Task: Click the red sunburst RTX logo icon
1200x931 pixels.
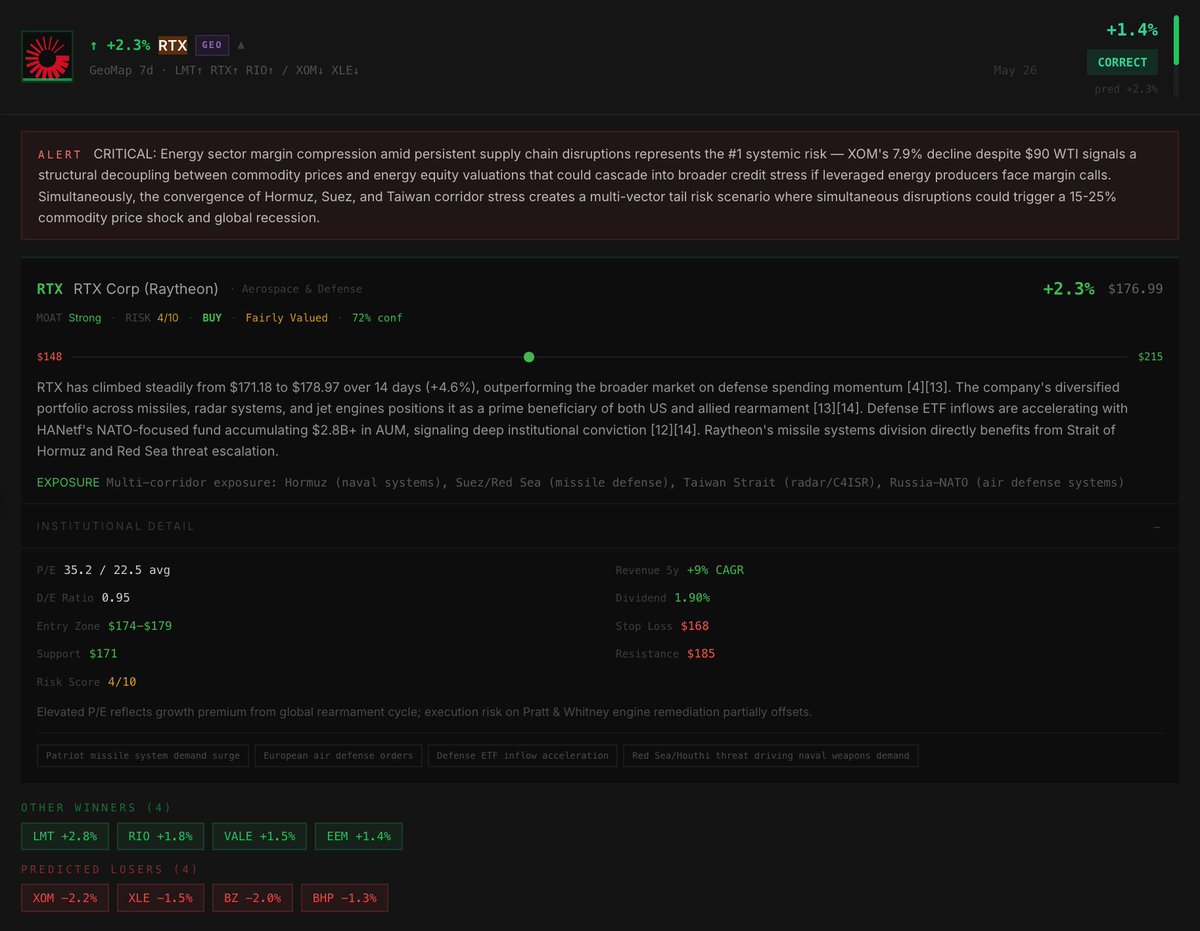Action: click(x=47, y=56)
